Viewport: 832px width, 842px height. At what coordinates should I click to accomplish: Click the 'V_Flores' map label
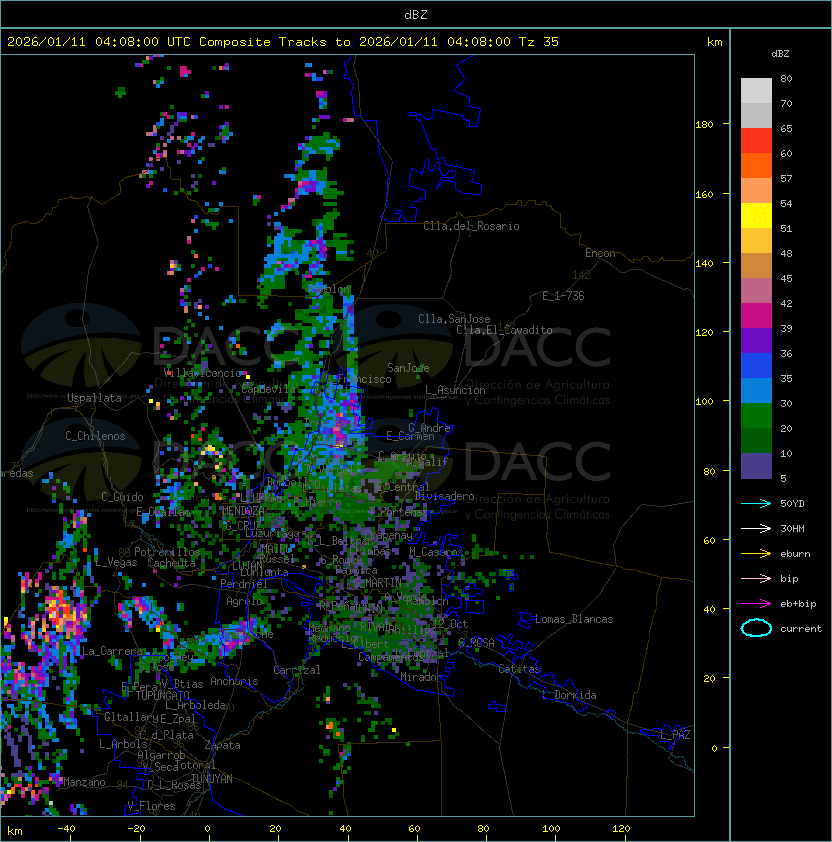(x=151, y=806)
